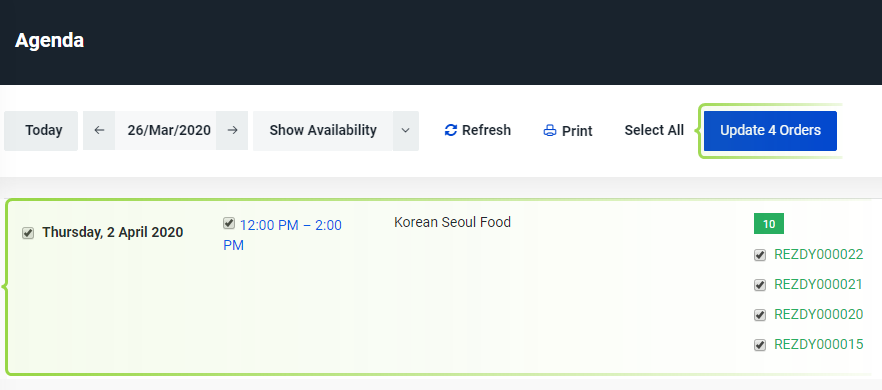Click the Show Availability button

[323, 131]
